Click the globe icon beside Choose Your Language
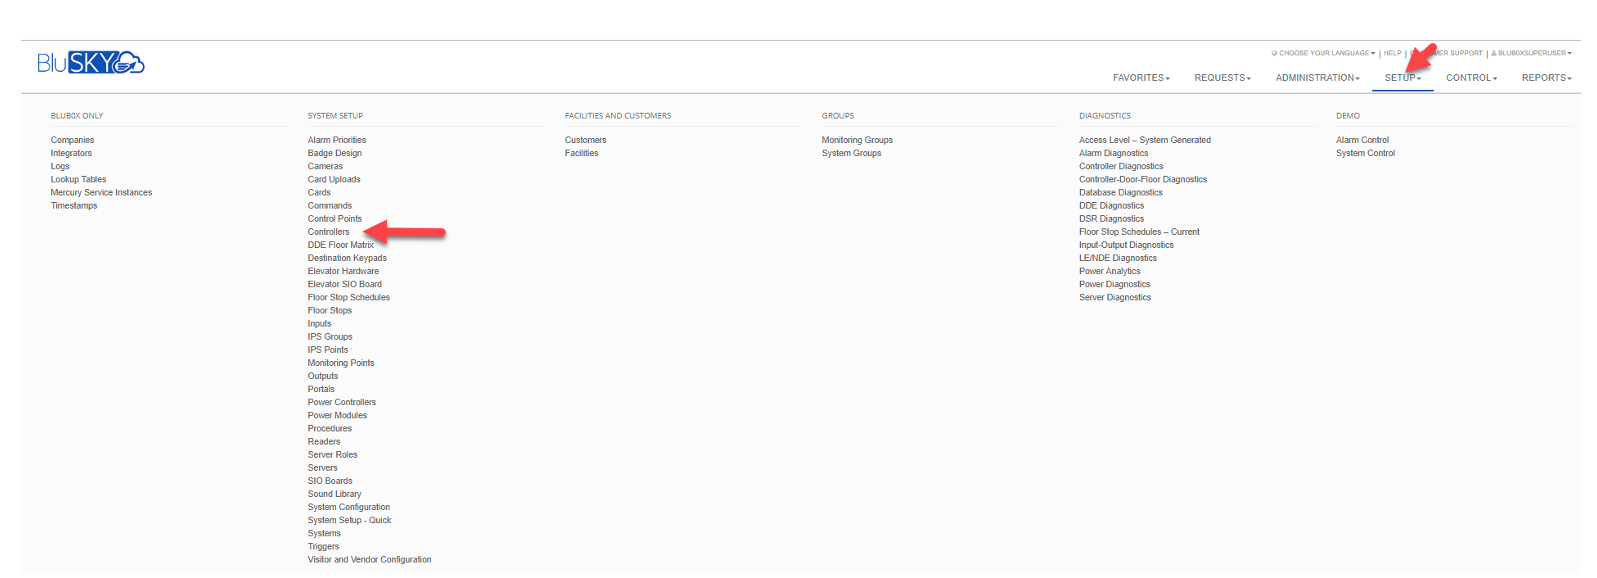 [1274, 53]
